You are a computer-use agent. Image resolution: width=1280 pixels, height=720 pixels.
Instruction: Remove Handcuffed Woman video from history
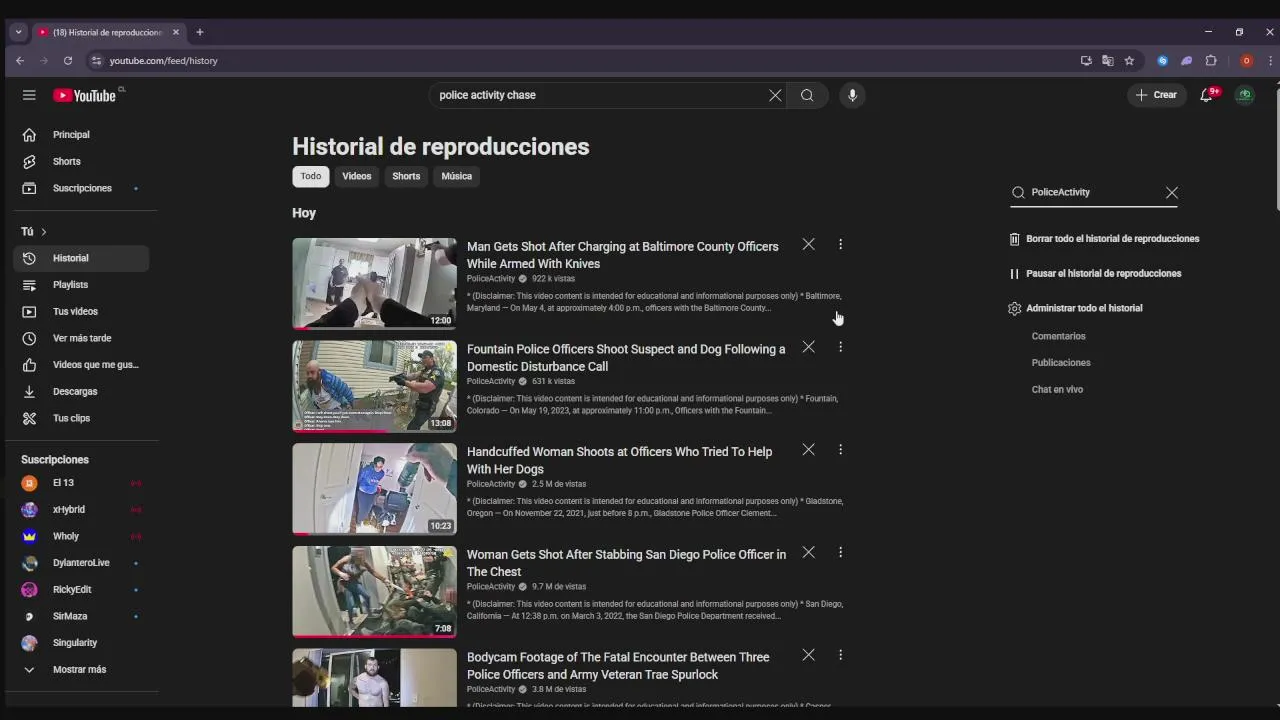point(808,450)
